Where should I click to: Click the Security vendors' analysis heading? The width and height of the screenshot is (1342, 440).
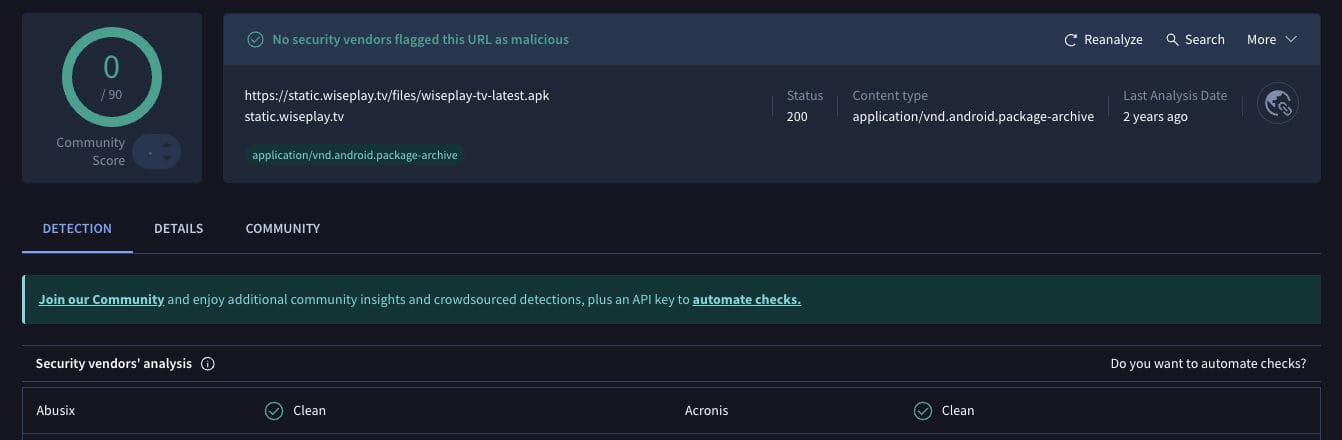pyautogui.click(x=113, y=364)
